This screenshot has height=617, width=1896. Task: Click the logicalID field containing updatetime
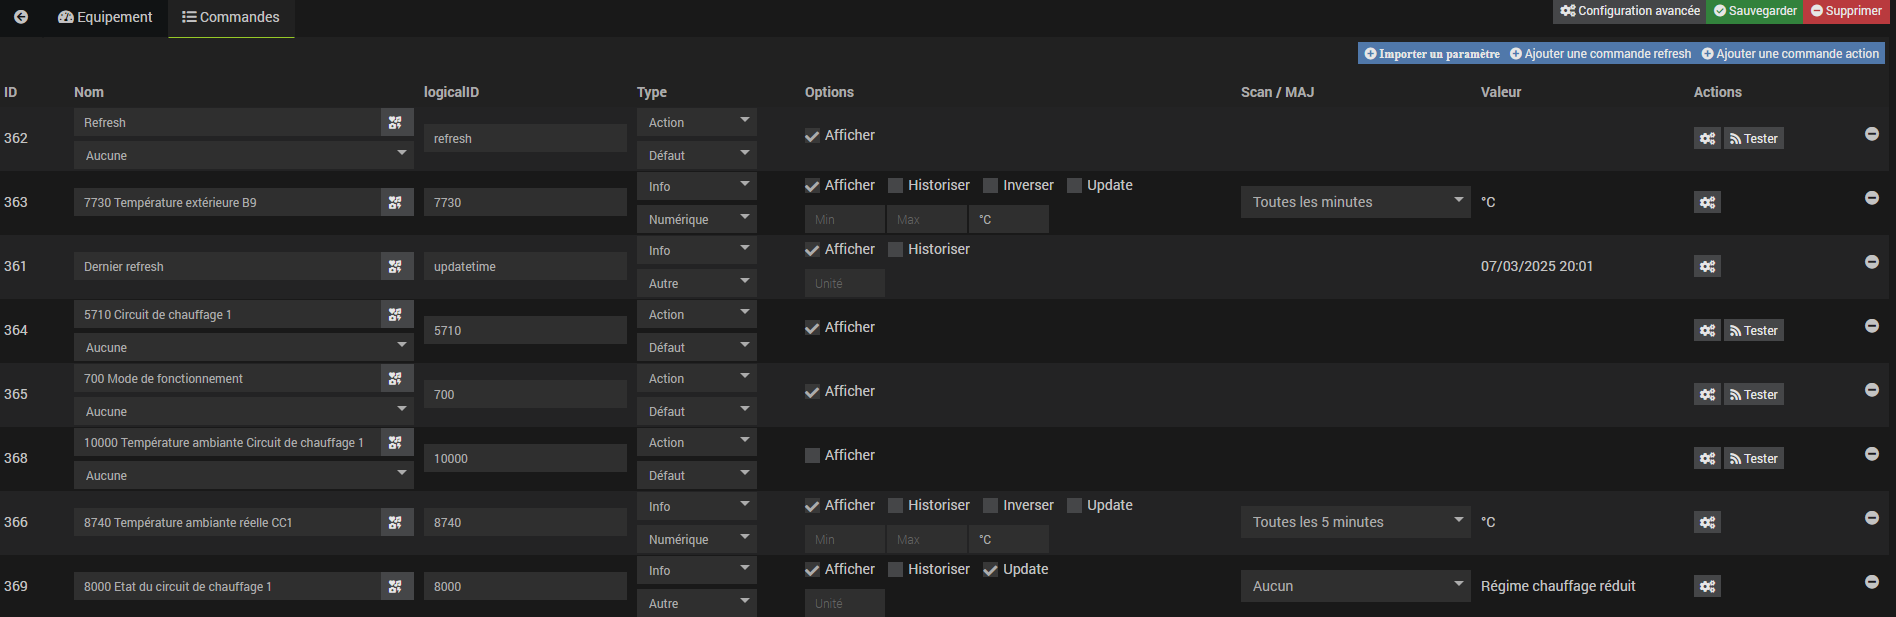(525, 267)
